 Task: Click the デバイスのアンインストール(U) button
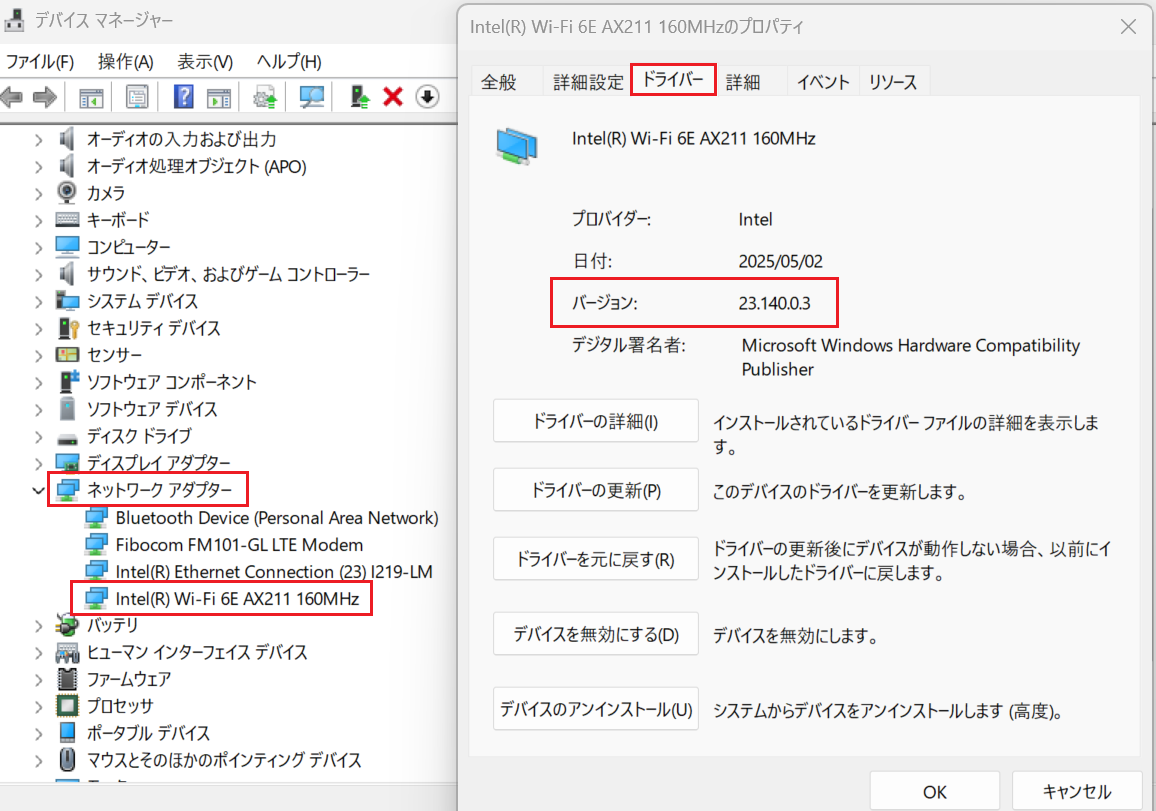tap(596, 709)
